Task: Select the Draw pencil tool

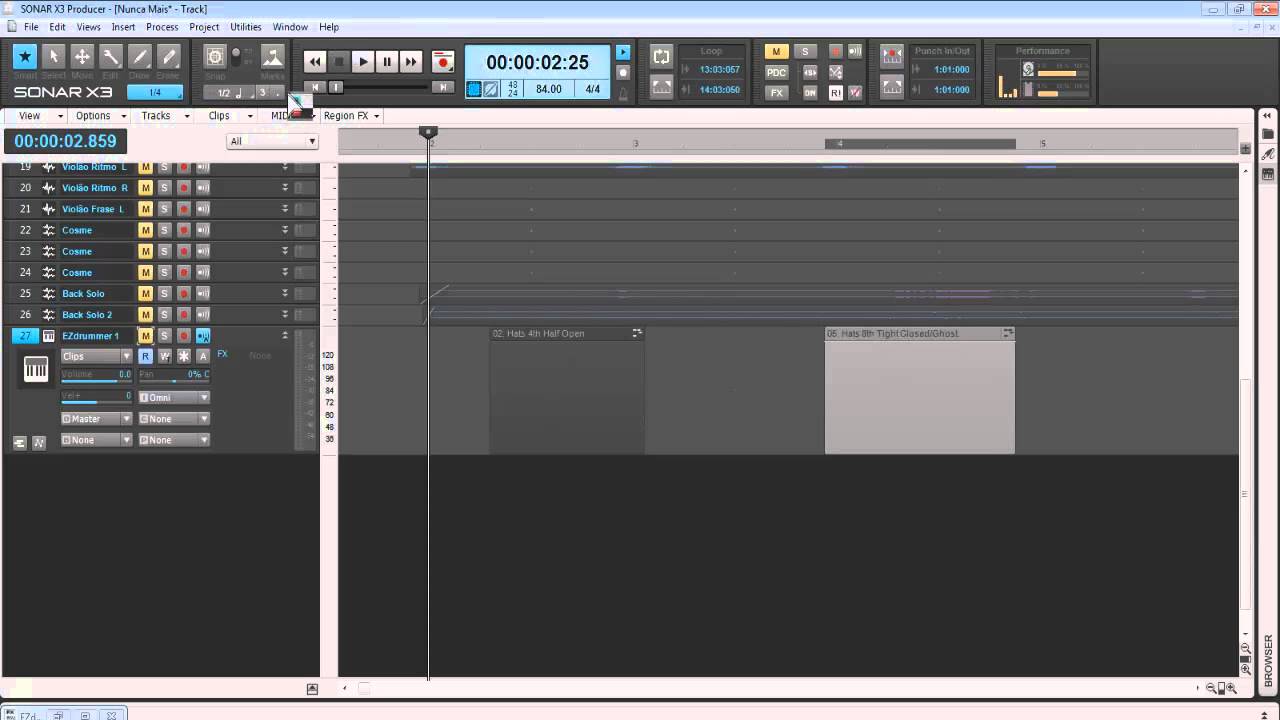Action: coord(140,57)
